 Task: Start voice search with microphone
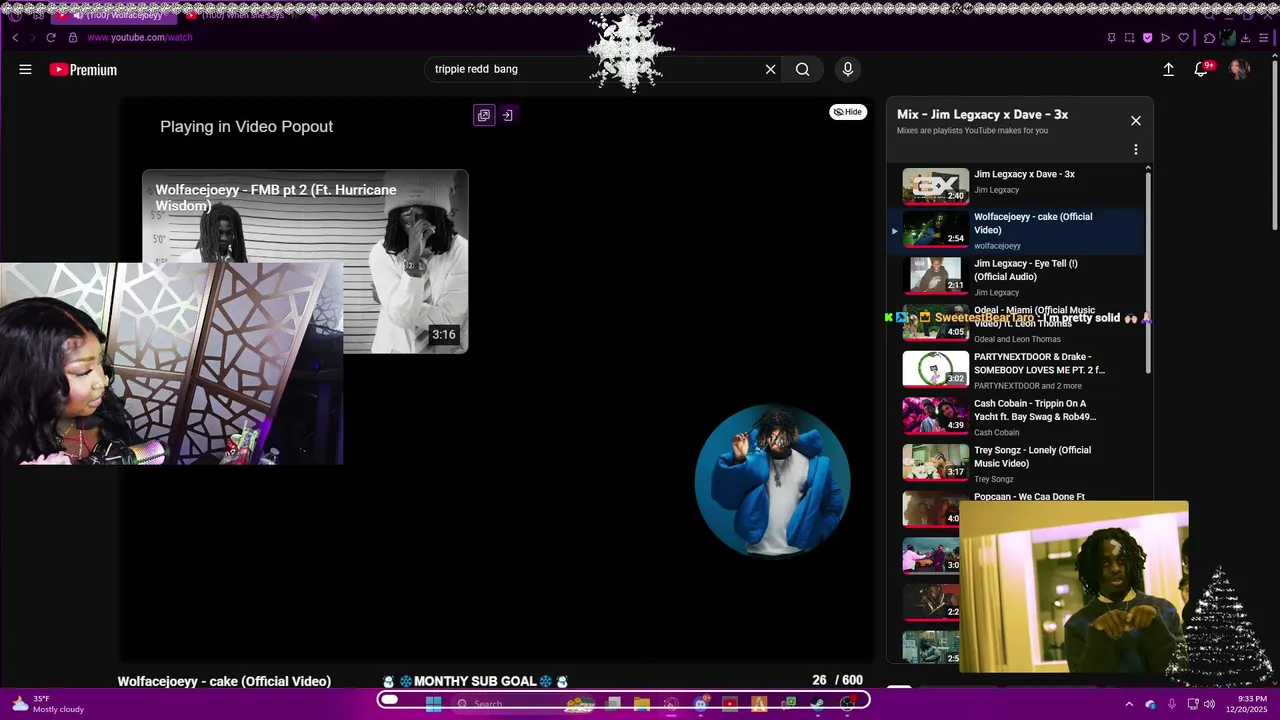[847, 69]
